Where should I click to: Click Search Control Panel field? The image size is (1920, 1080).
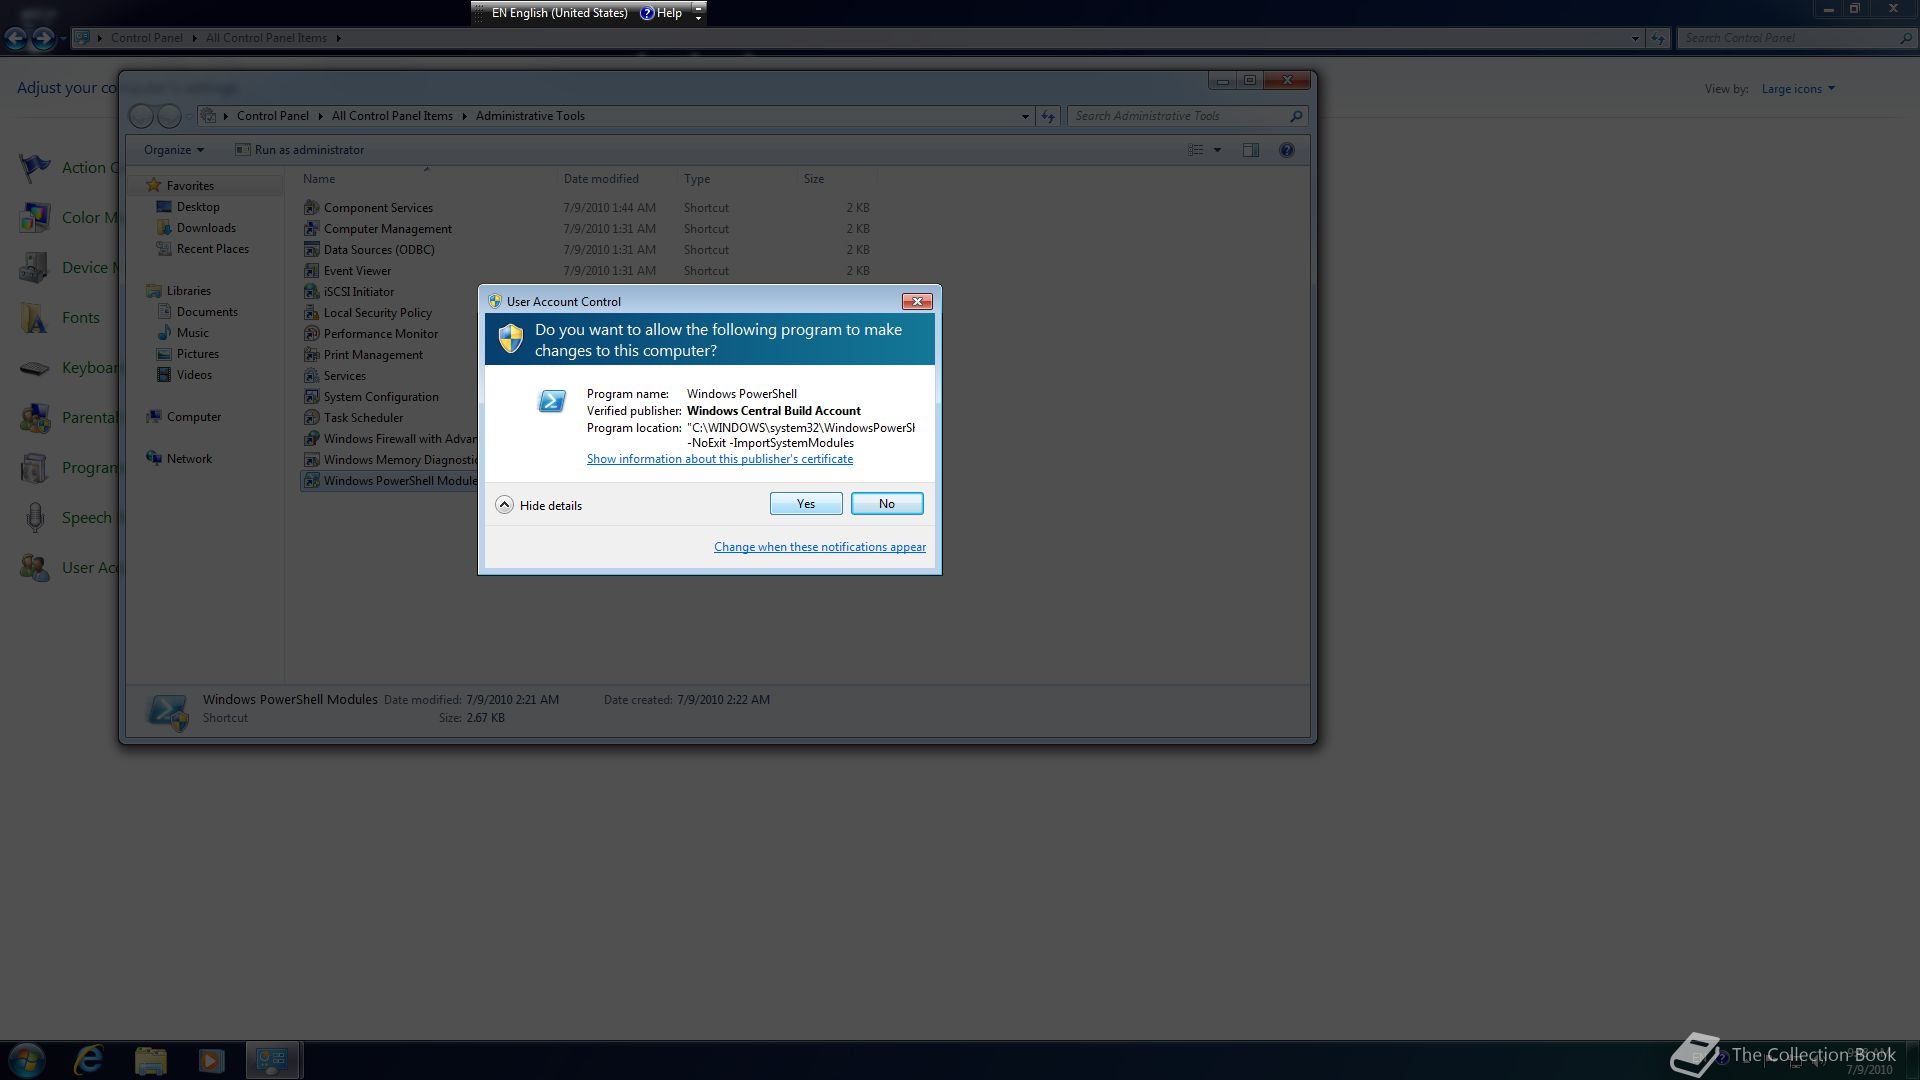(1795, 38)
